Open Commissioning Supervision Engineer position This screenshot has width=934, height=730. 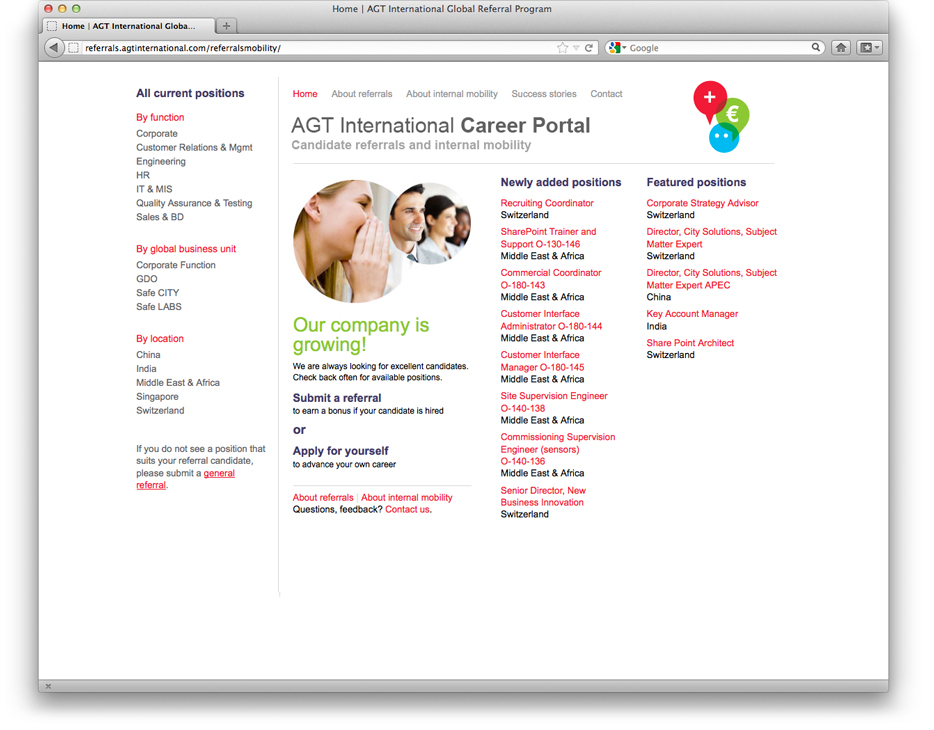point(558,449)
